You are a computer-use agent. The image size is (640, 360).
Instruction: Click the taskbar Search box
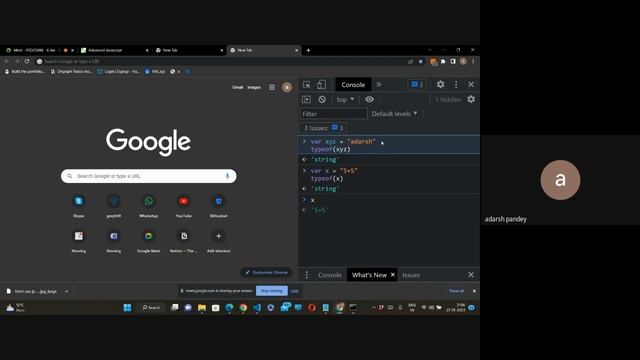click(x=151, y=308)
